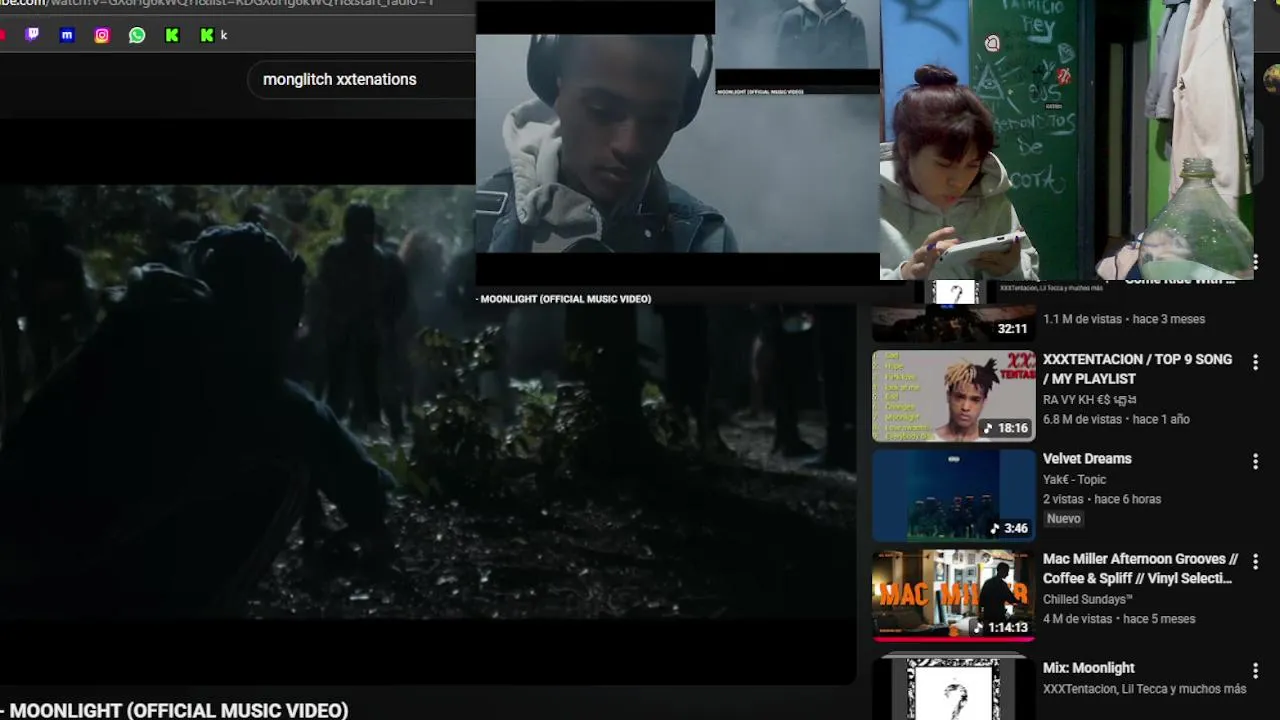Click the 'MOONLIGHT (OFFICIAL MUSIC VIDEO)' caption under overlay video
This screenshot has height=720, width=1280.
(x=564, y=299)
